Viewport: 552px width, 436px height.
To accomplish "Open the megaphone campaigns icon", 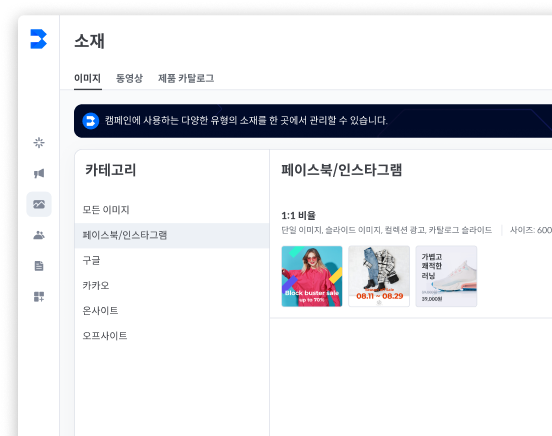I will click(39, 173).
